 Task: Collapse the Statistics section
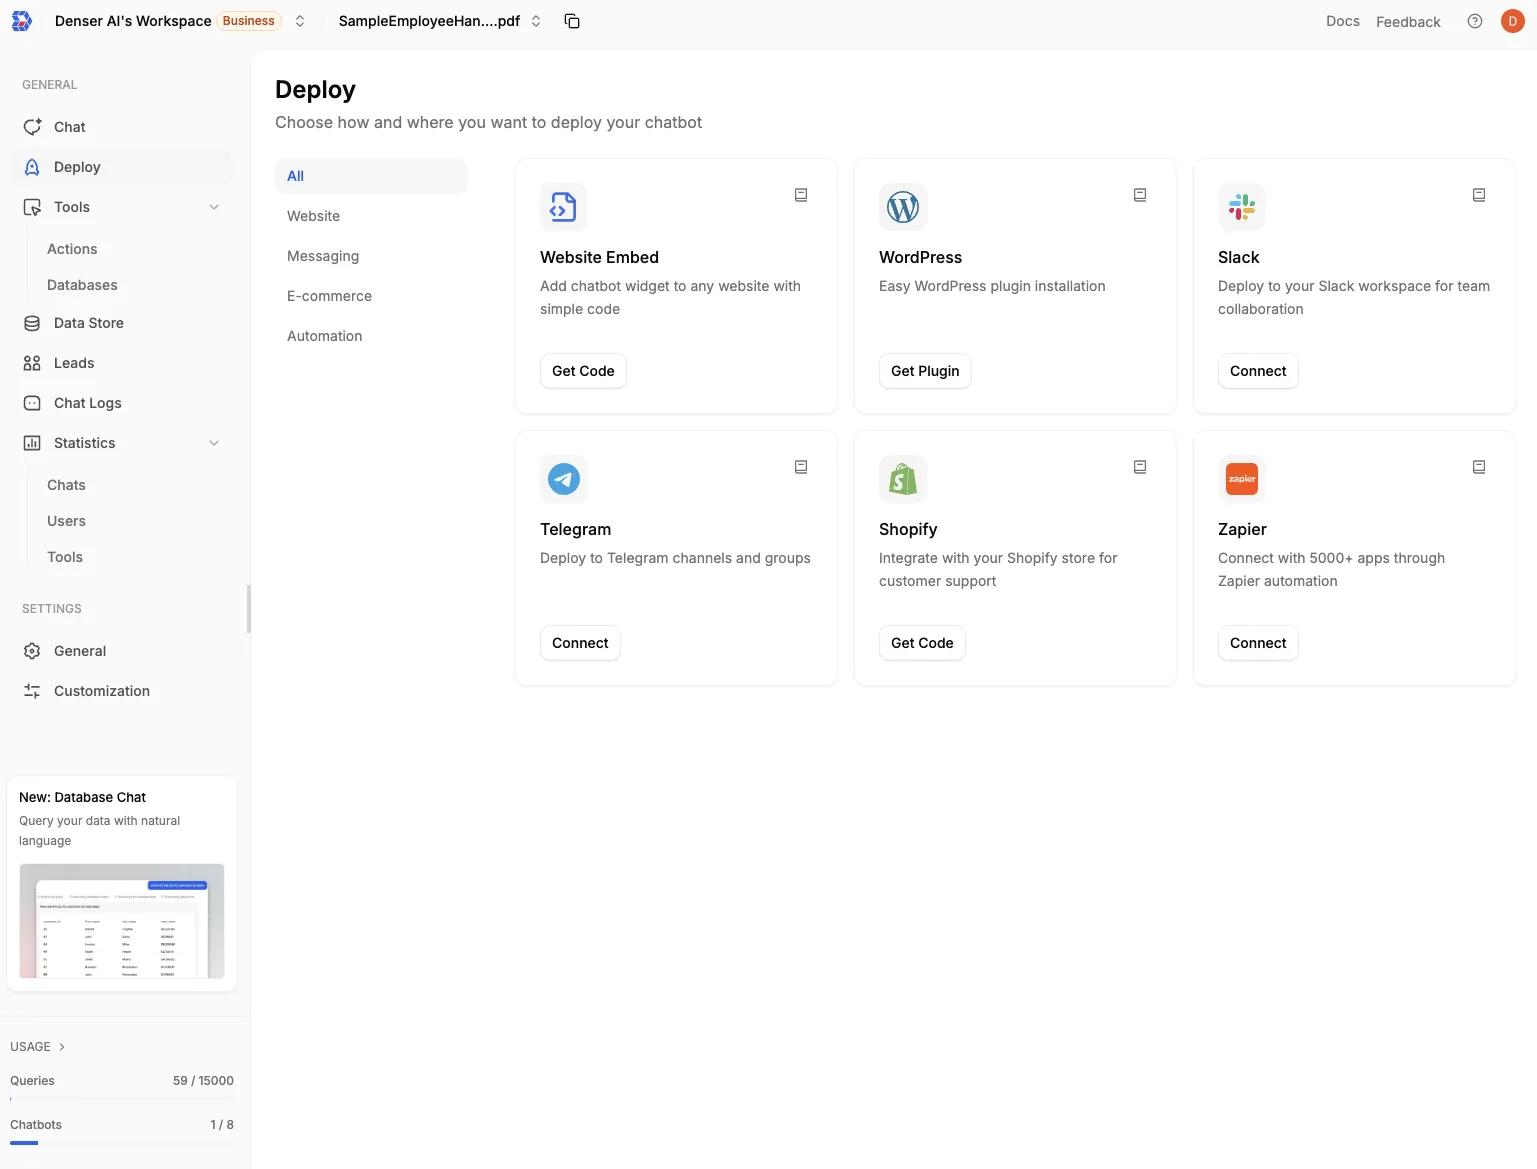tap(214, 442)
